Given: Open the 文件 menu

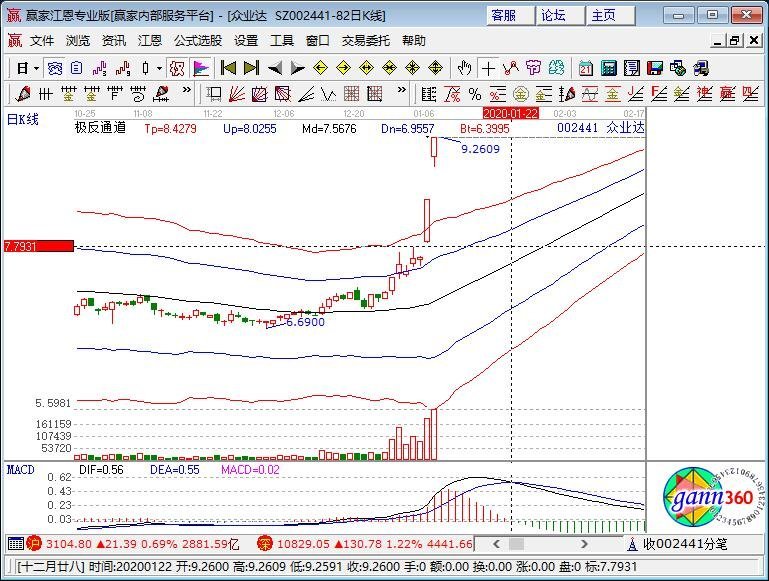Looking at the screenshot, I should (42, 41).
